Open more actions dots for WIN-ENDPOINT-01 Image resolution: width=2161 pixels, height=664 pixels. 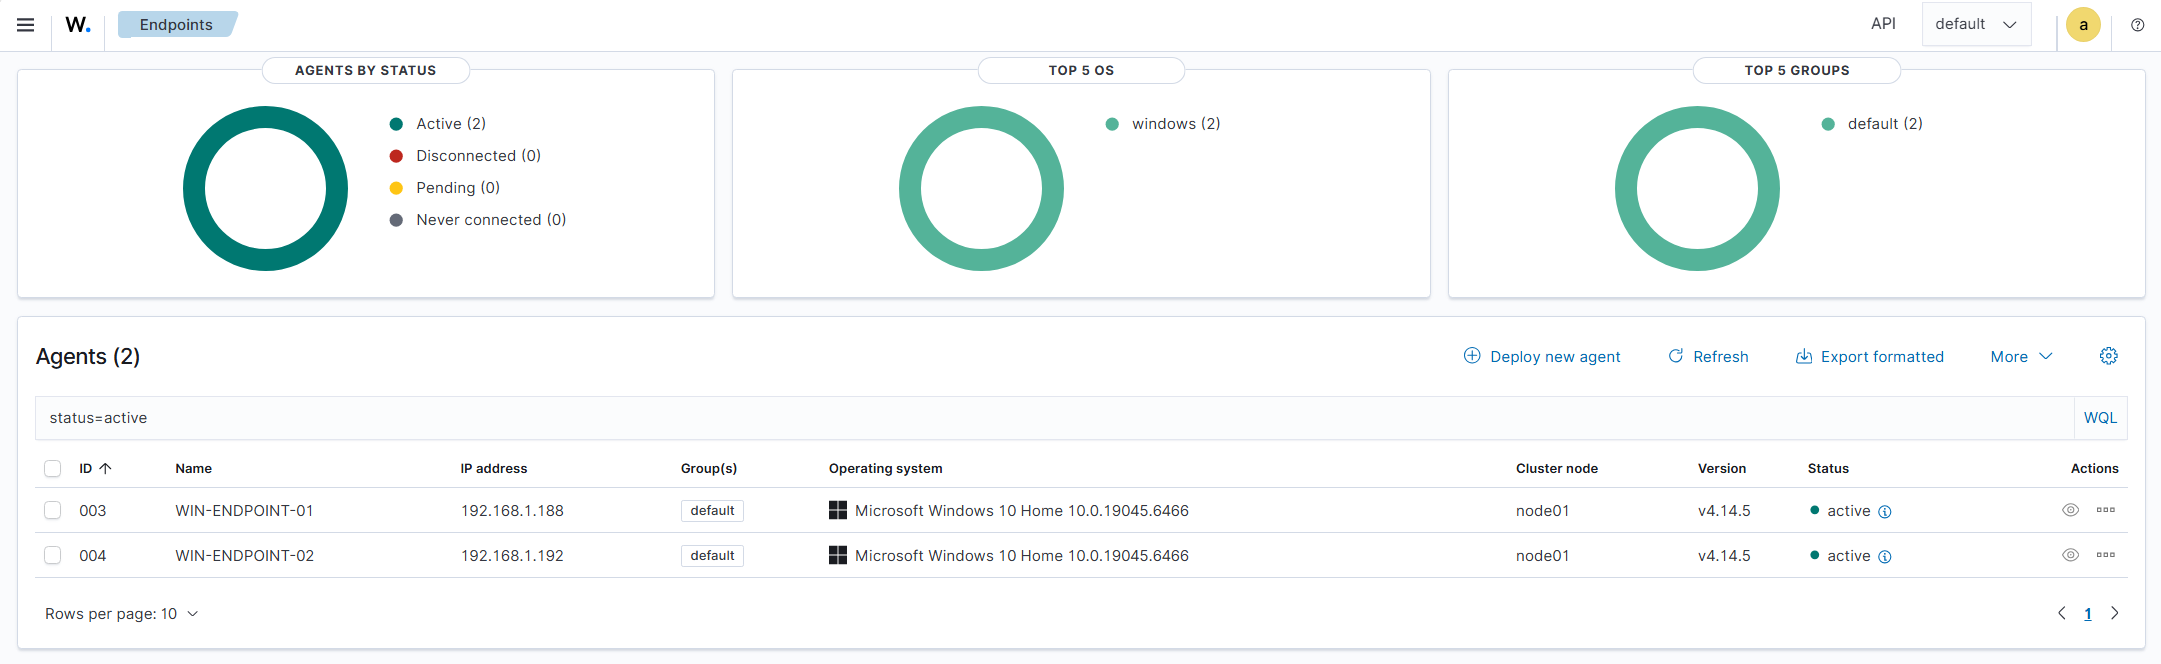click(x=2105, y=510)
